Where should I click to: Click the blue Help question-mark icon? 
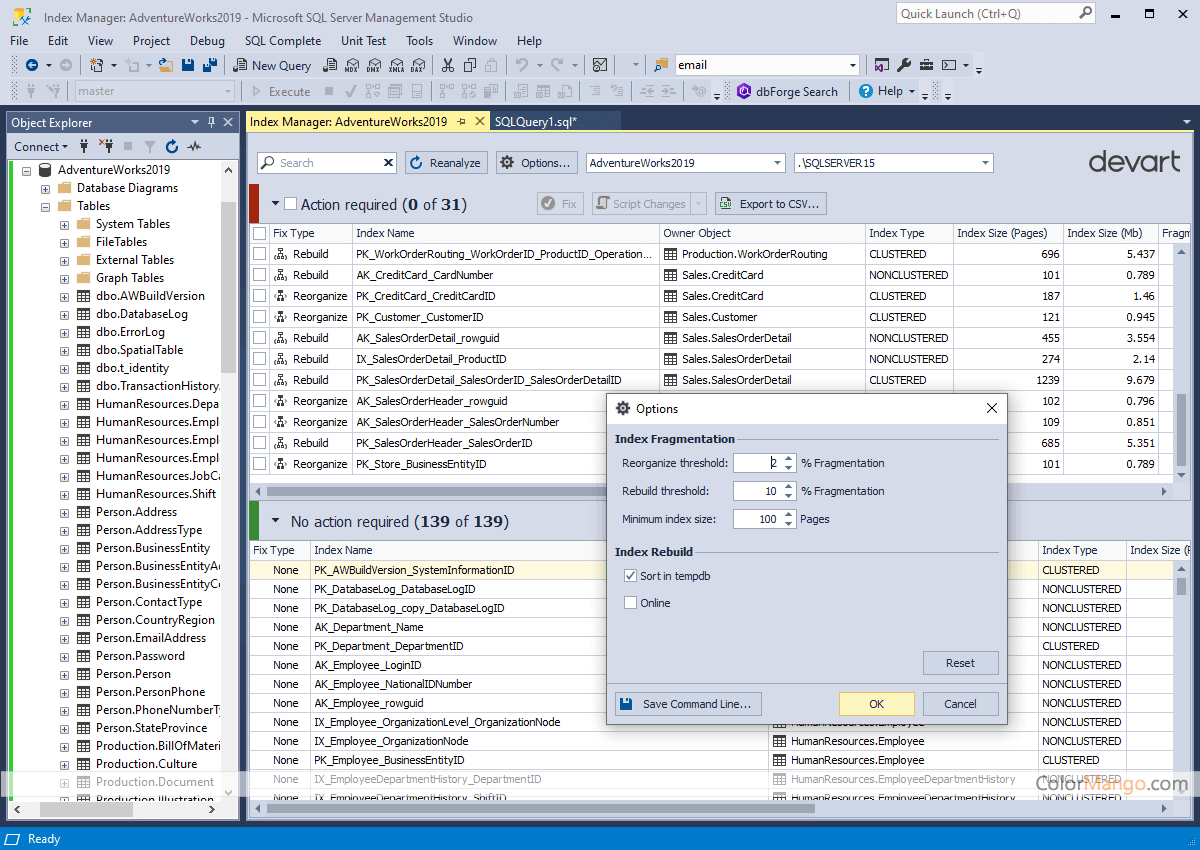865,91
